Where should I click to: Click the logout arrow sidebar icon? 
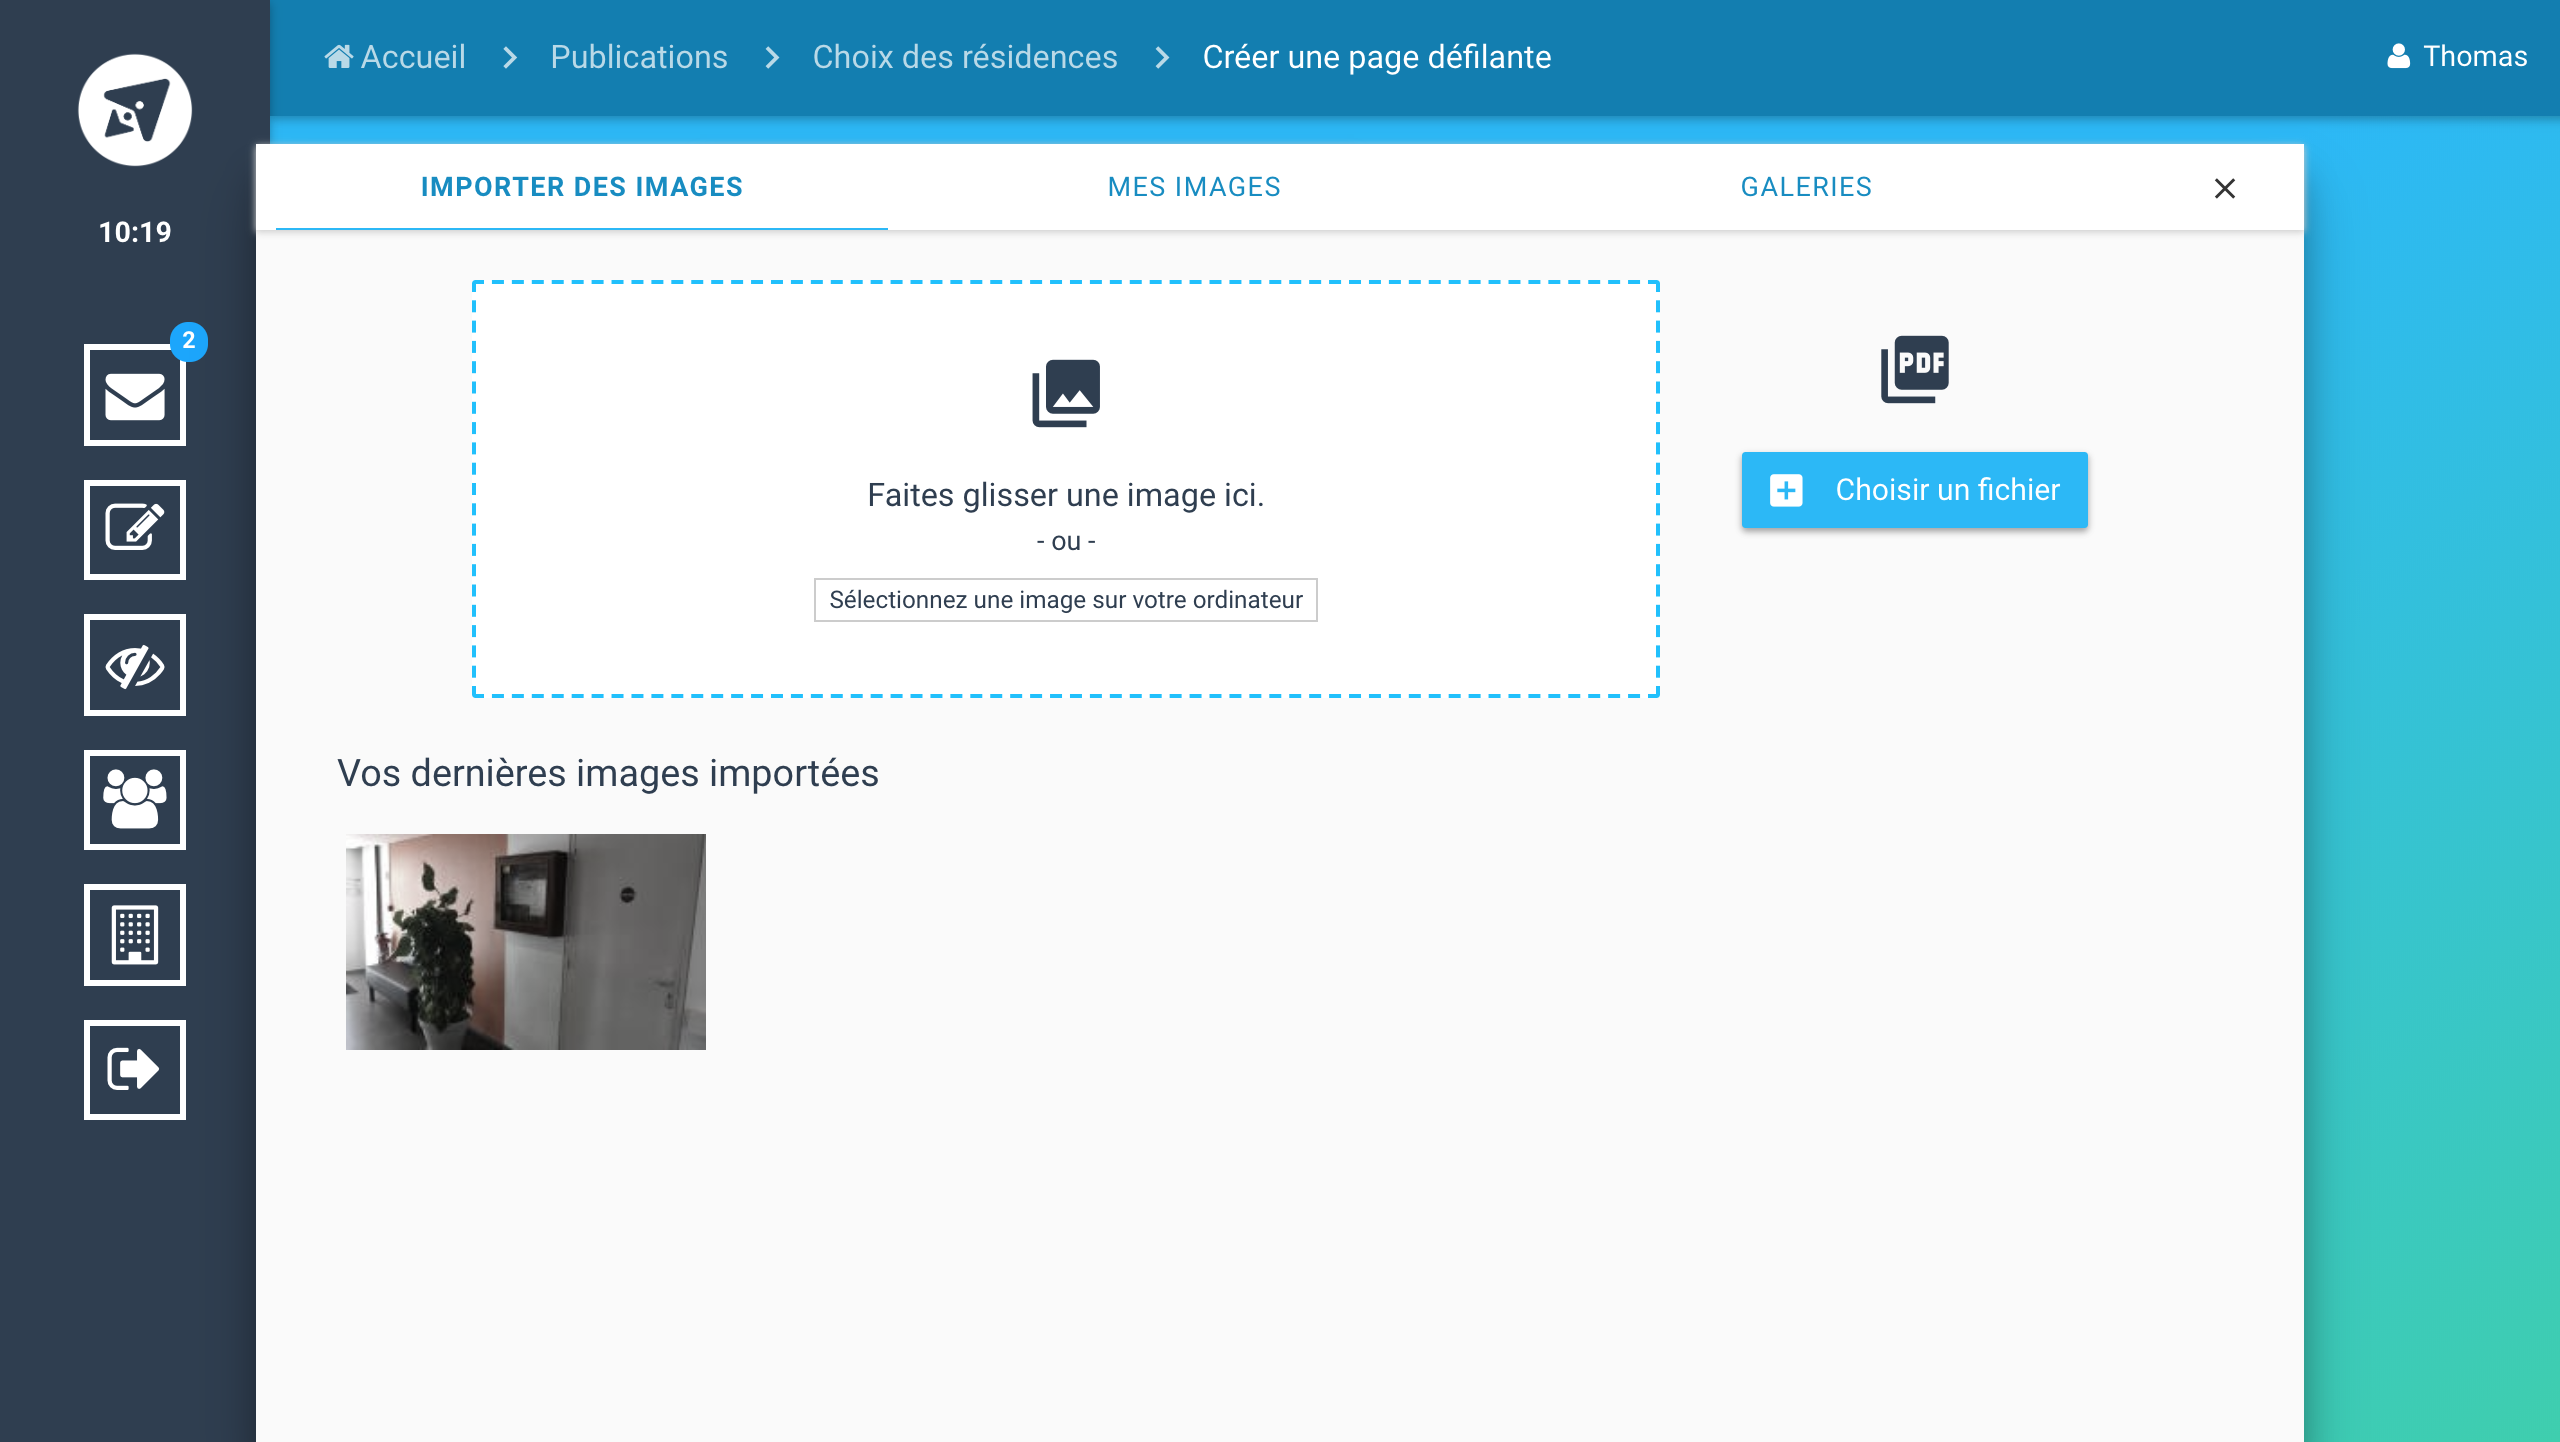click(135, 1069)
